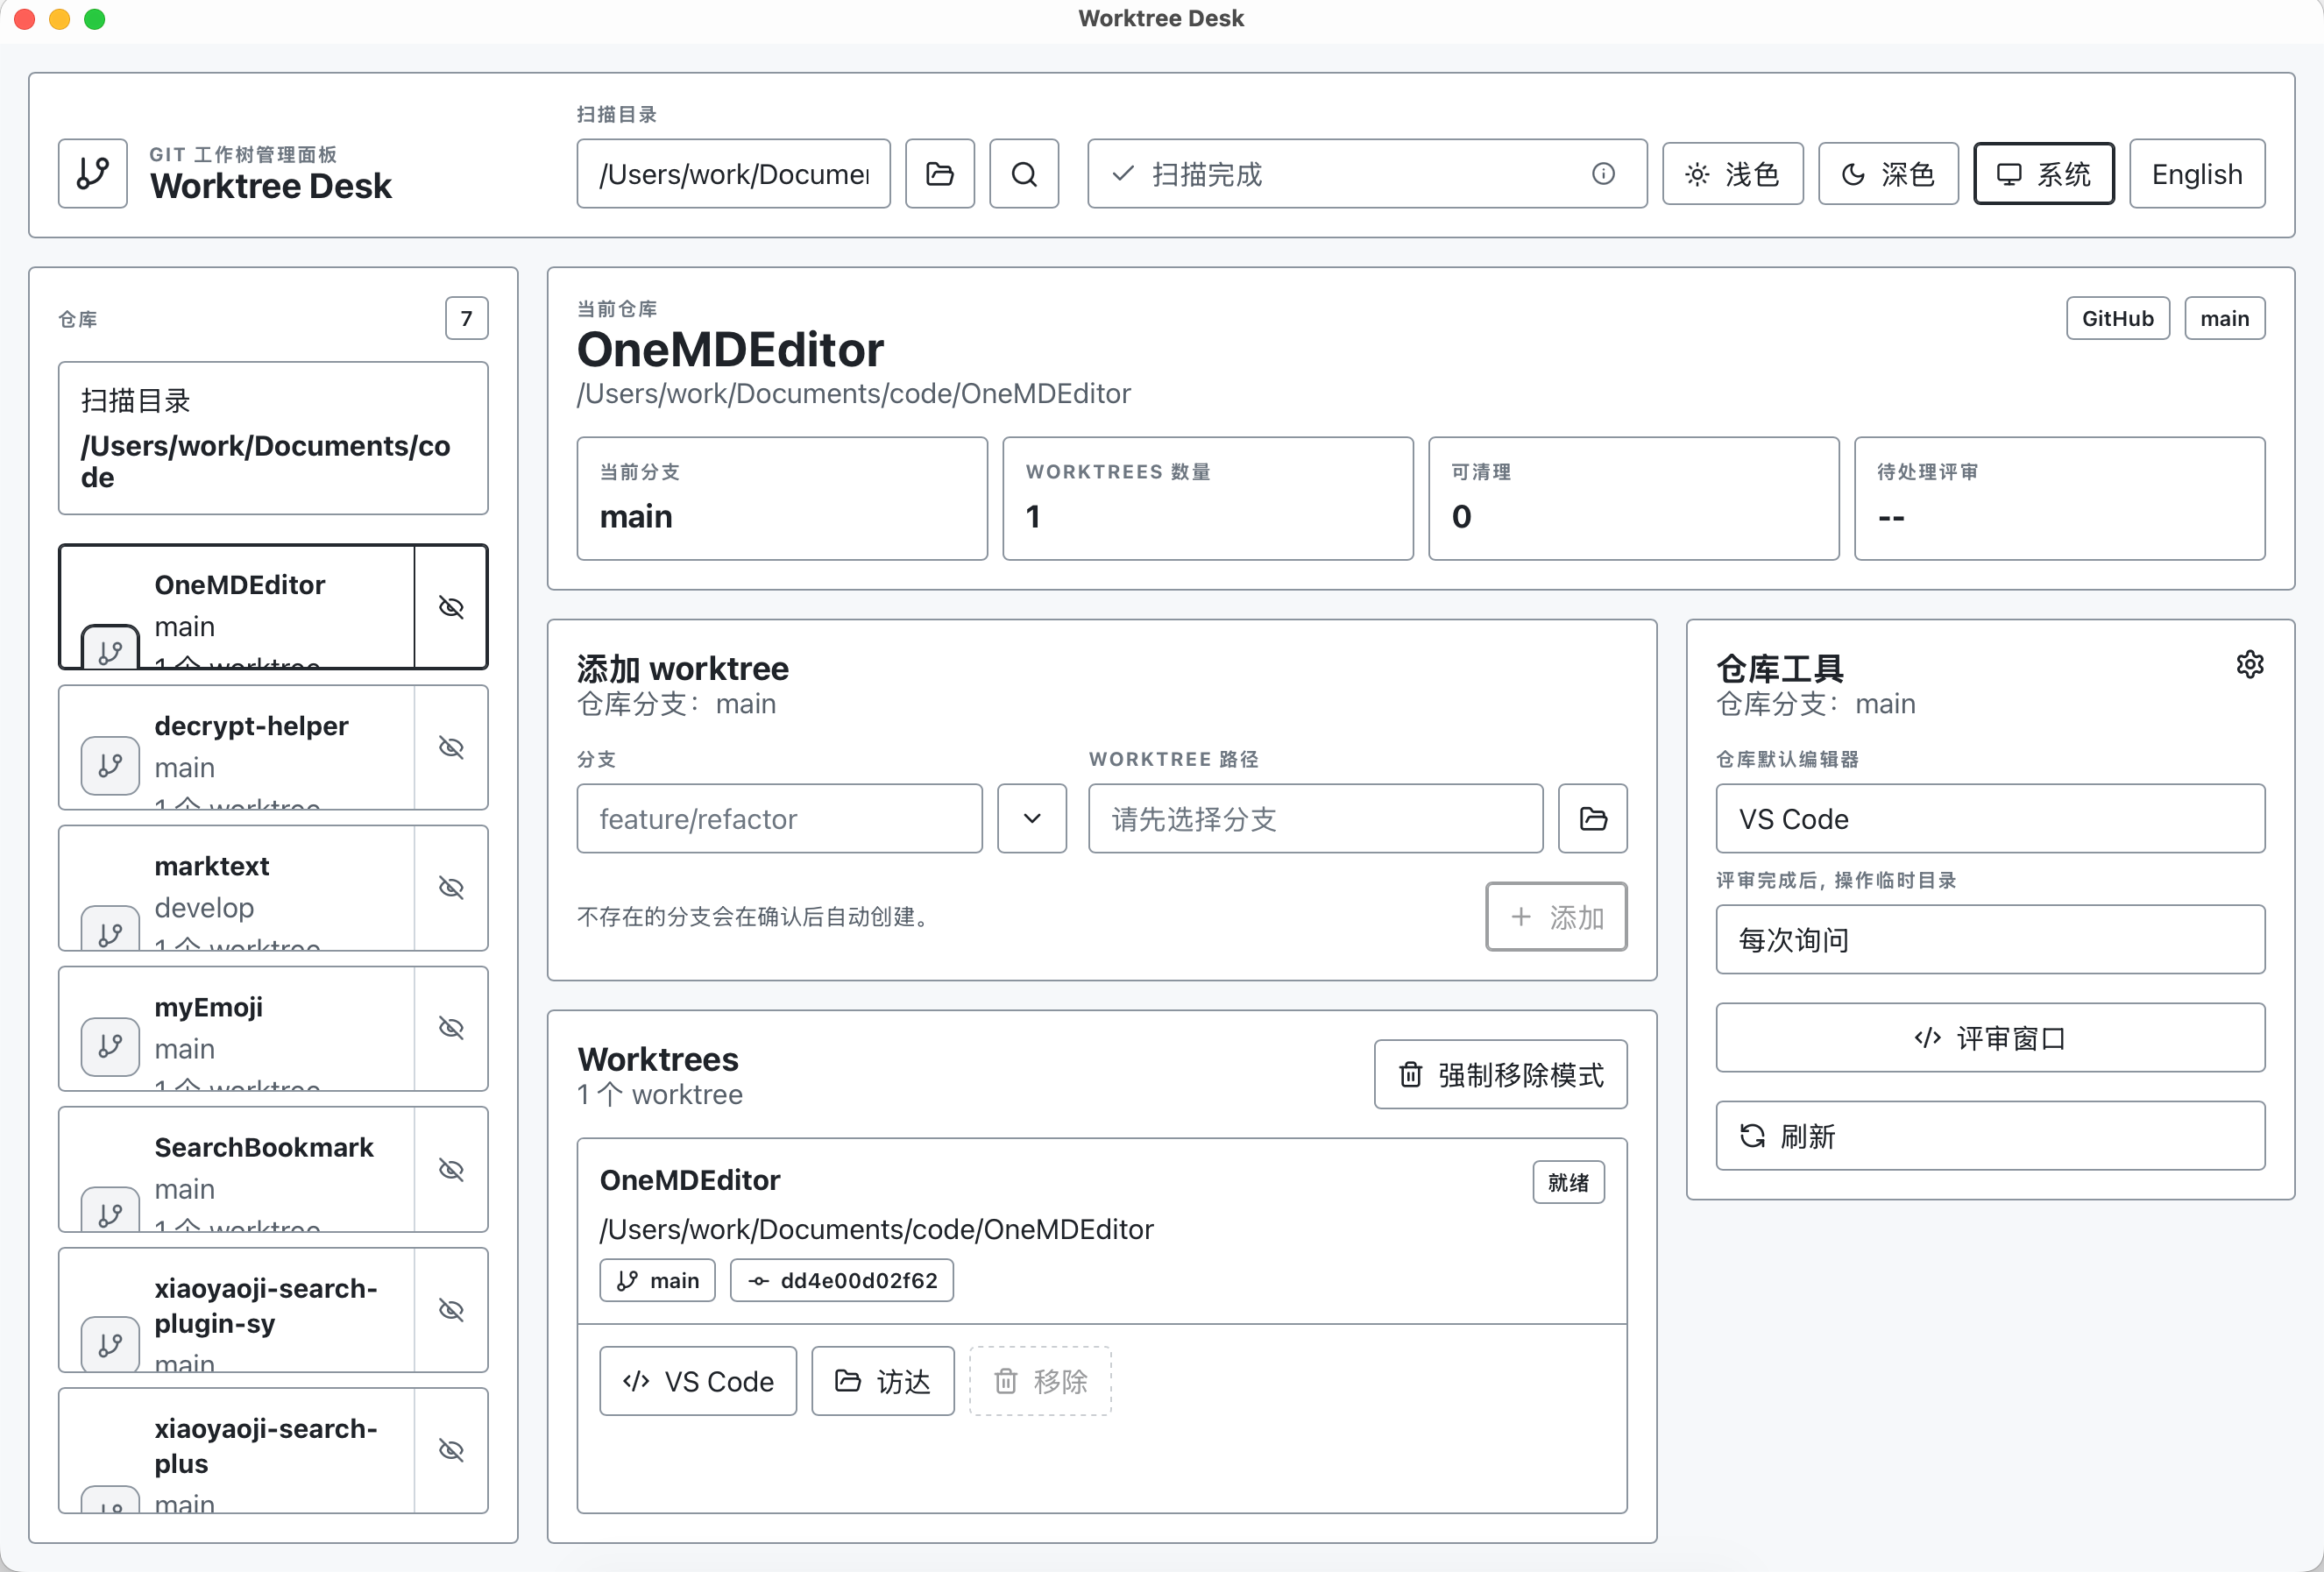Image resolution: width=2324 pixels, height=1572 pixels.
Task: Browse folder for worktree path
Action: 1593,819
